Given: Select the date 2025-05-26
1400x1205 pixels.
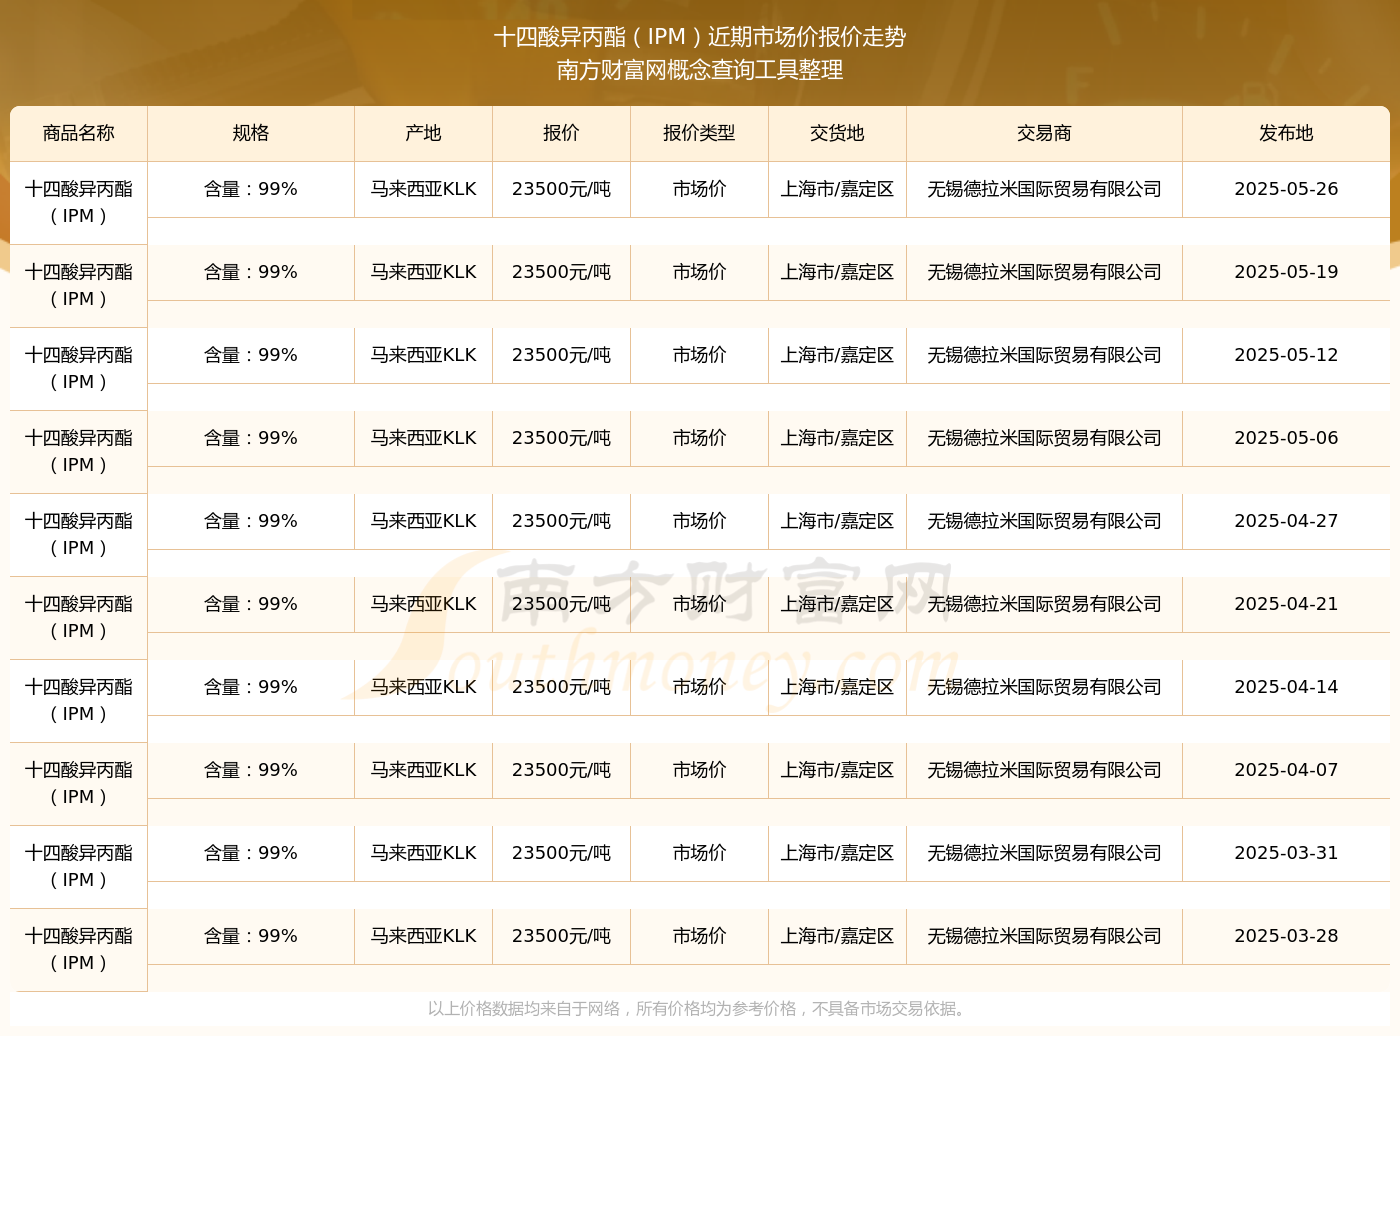Looking at the screenshot, I should [1286, 189].
